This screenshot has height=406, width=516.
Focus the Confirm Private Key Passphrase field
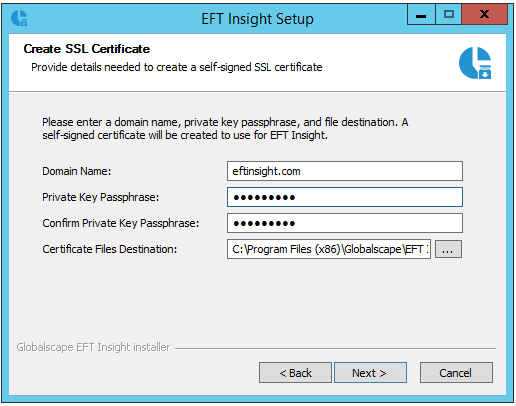(345, 223)
